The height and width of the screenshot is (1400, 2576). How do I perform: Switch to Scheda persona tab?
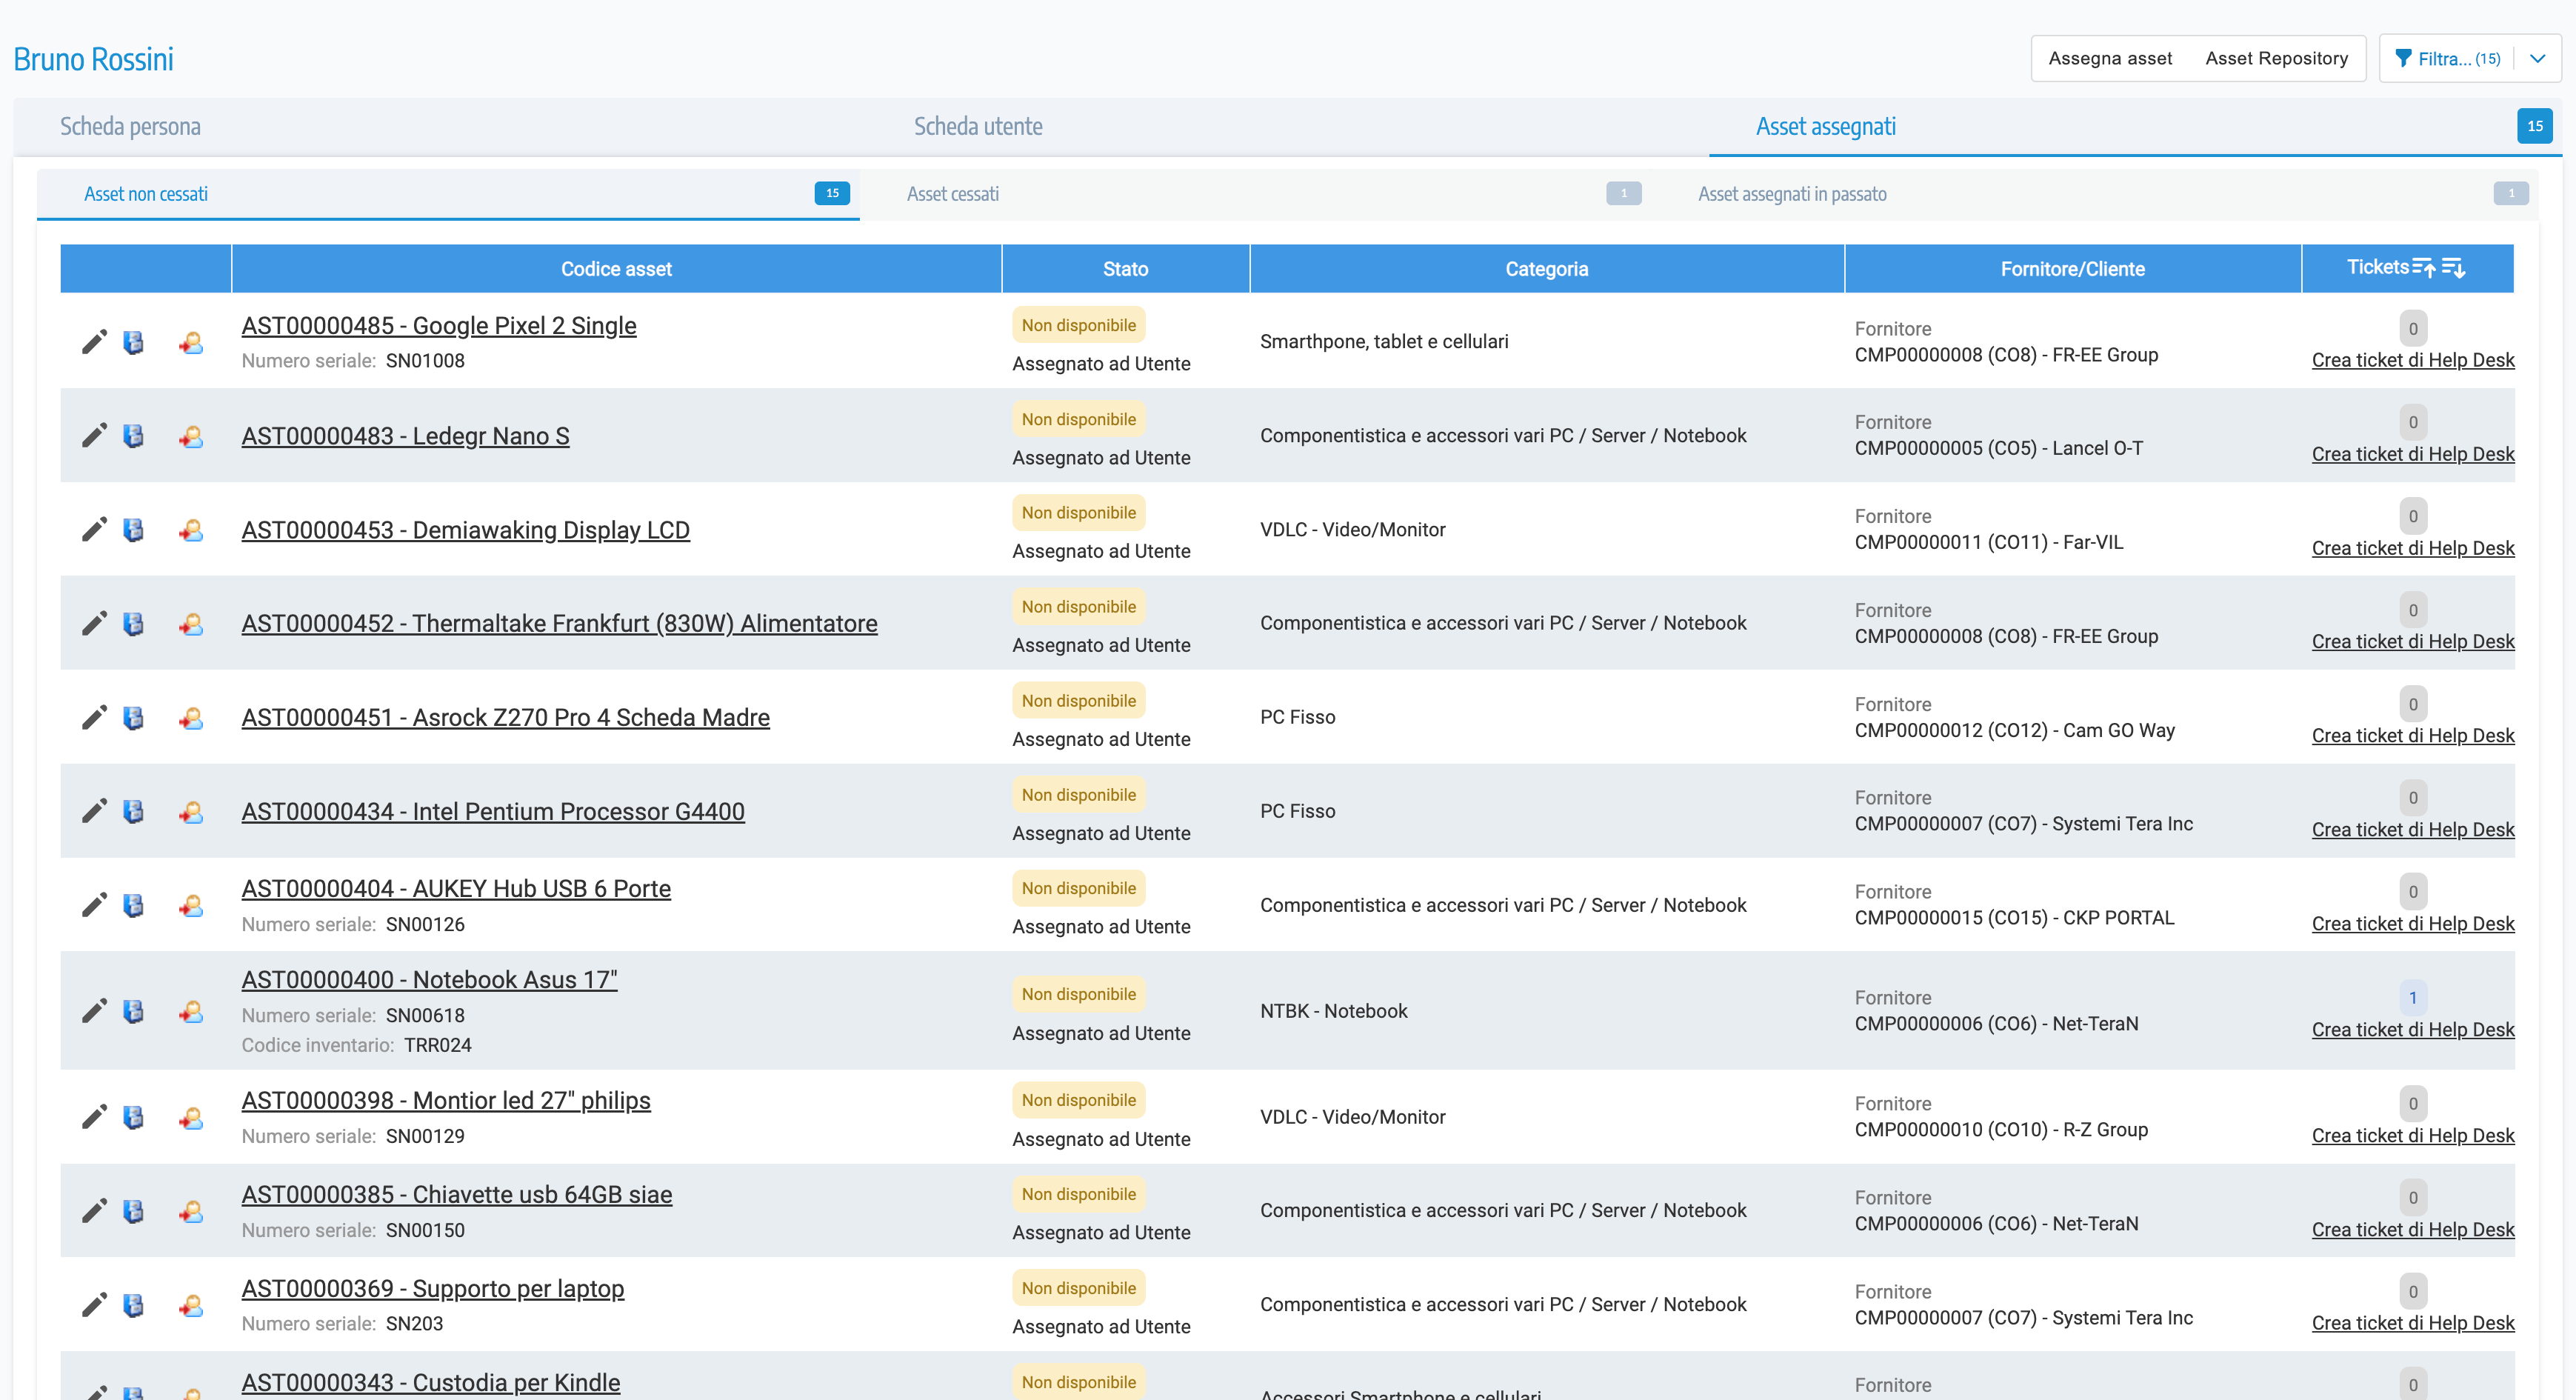click(x=130, y=126)
